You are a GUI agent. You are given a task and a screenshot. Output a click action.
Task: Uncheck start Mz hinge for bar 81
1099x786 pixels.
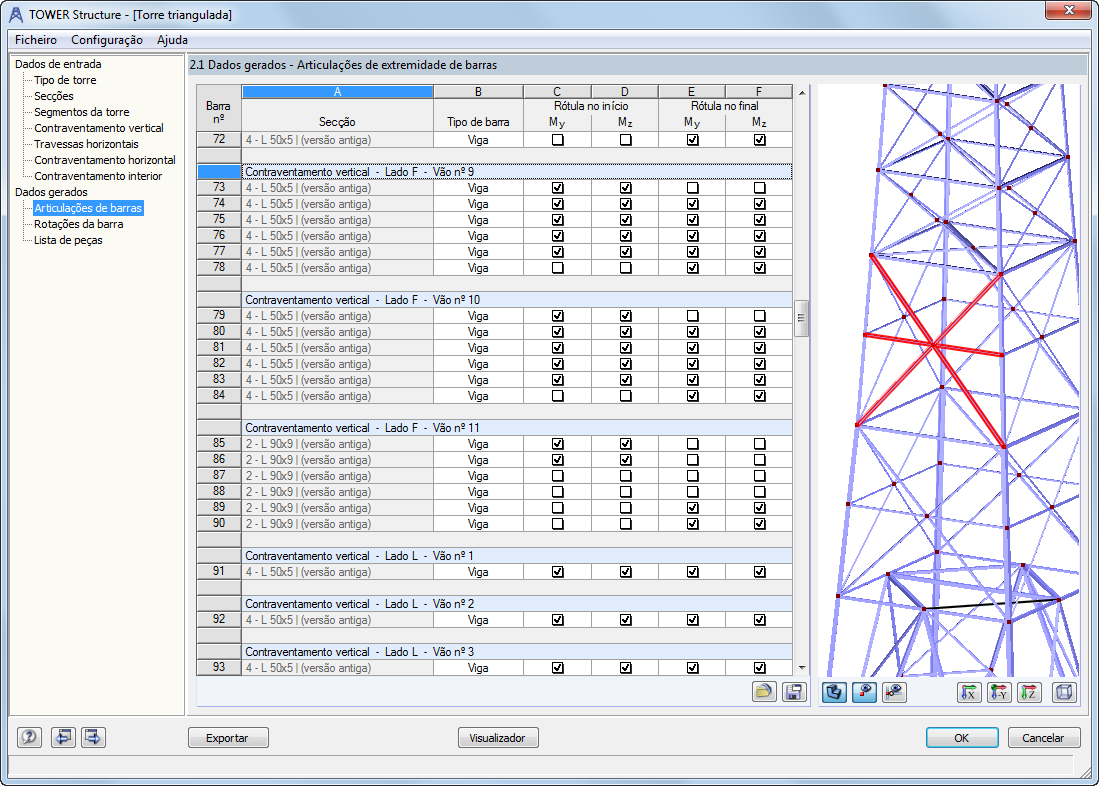(x=625, y=348)
